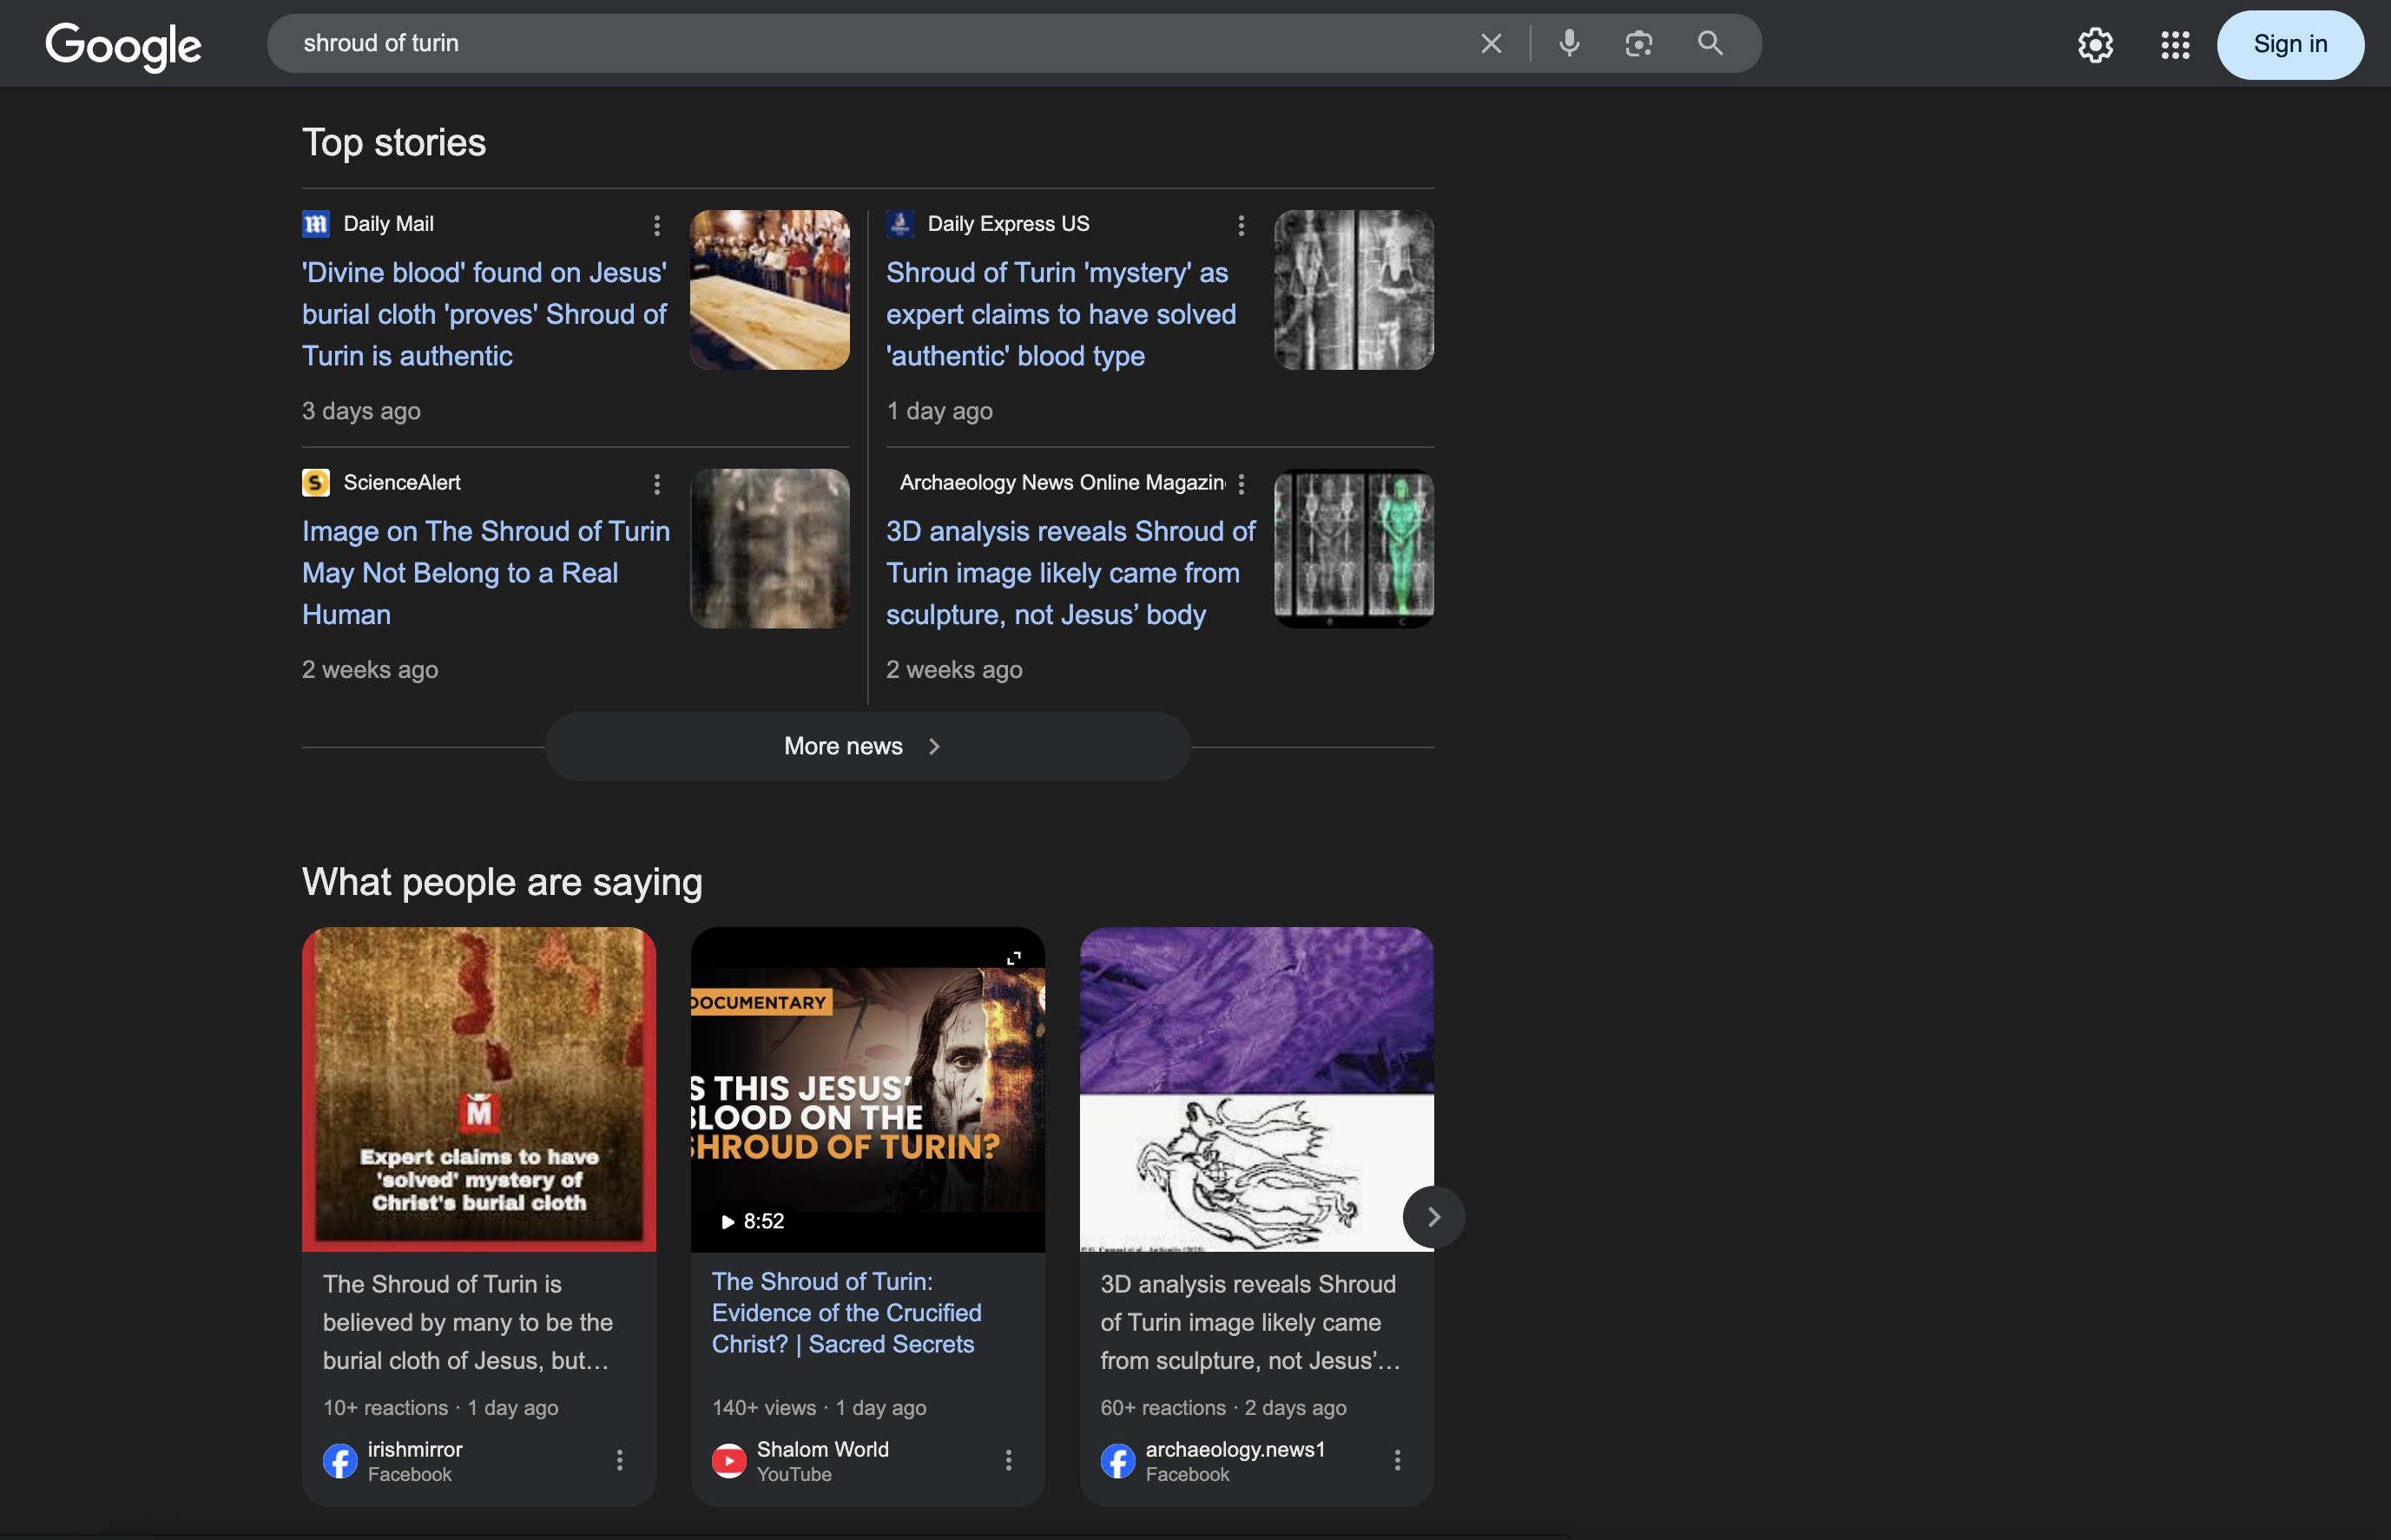The width and height of the screenshot is (2391, 1540).
Task: Show more options on irishmirror post
Action: point(620,1460)
